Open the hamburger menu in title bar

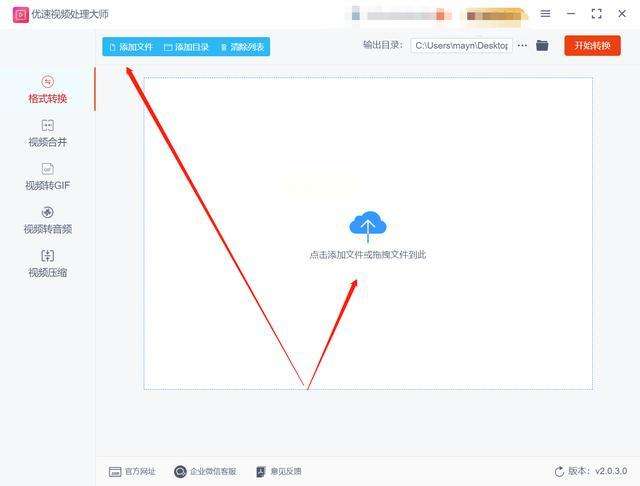(x=545, y=13)
